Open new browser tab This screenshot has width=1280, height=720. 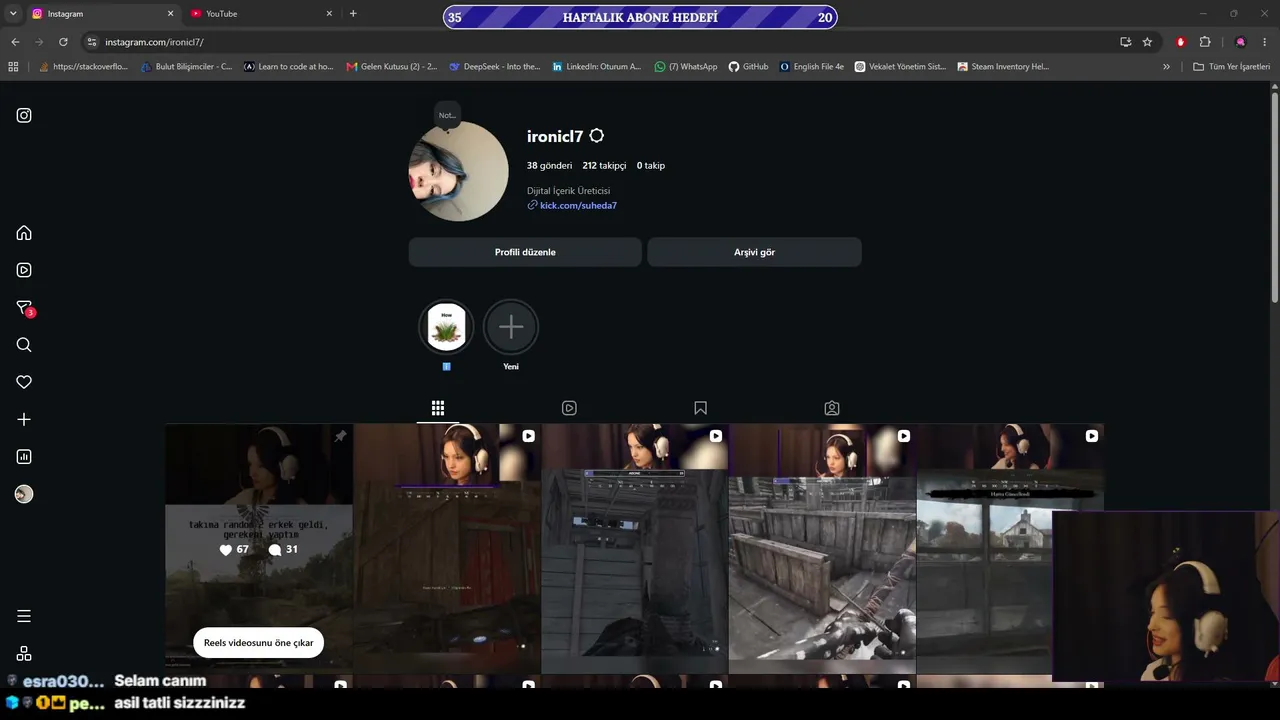353,14
